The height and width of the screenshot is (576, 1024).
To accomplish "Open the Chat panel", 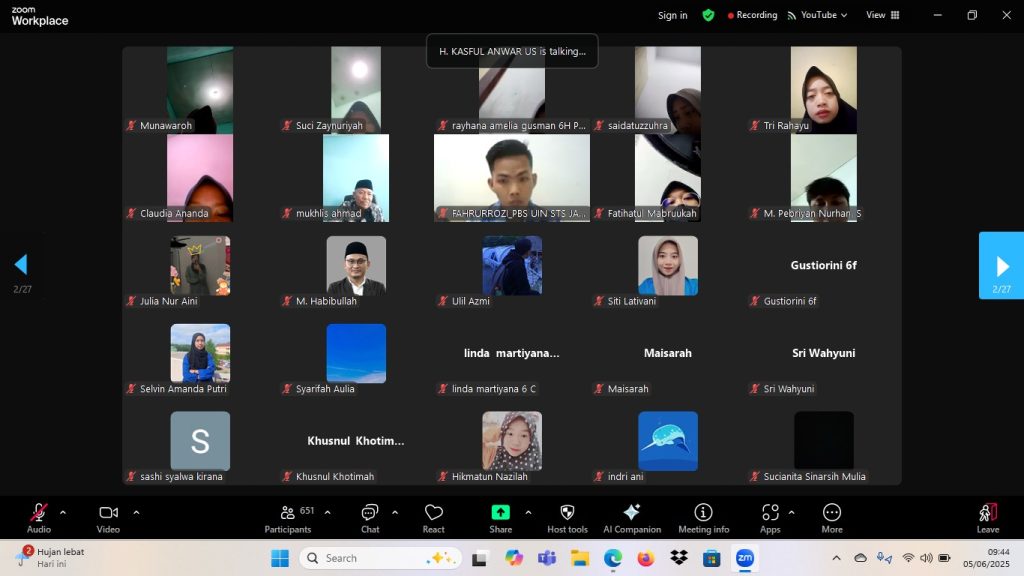I will [x=370, y=517].
